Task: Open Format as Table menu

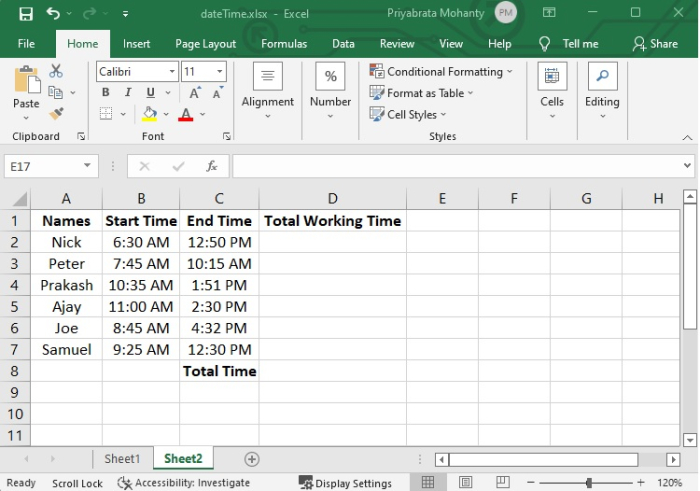Action: coord(421,93)
